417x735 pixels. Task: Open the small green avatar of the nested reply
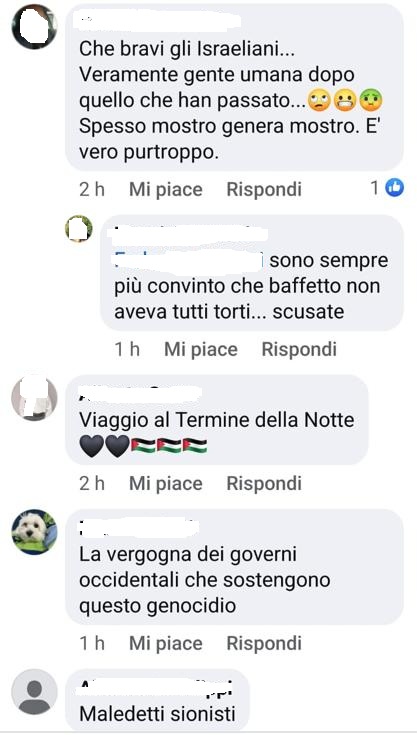click(x=79, y=228)
